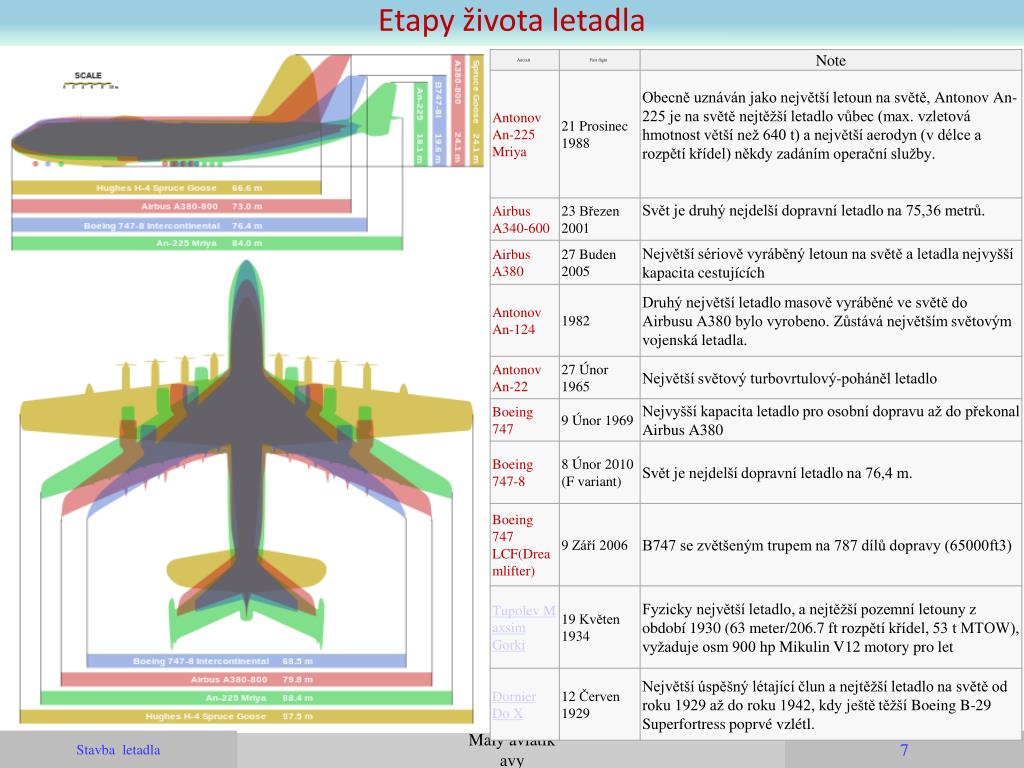The image size is (1024, 768).
Task: Open the Boeing 747-8 link
Action: tap(513, 473)
